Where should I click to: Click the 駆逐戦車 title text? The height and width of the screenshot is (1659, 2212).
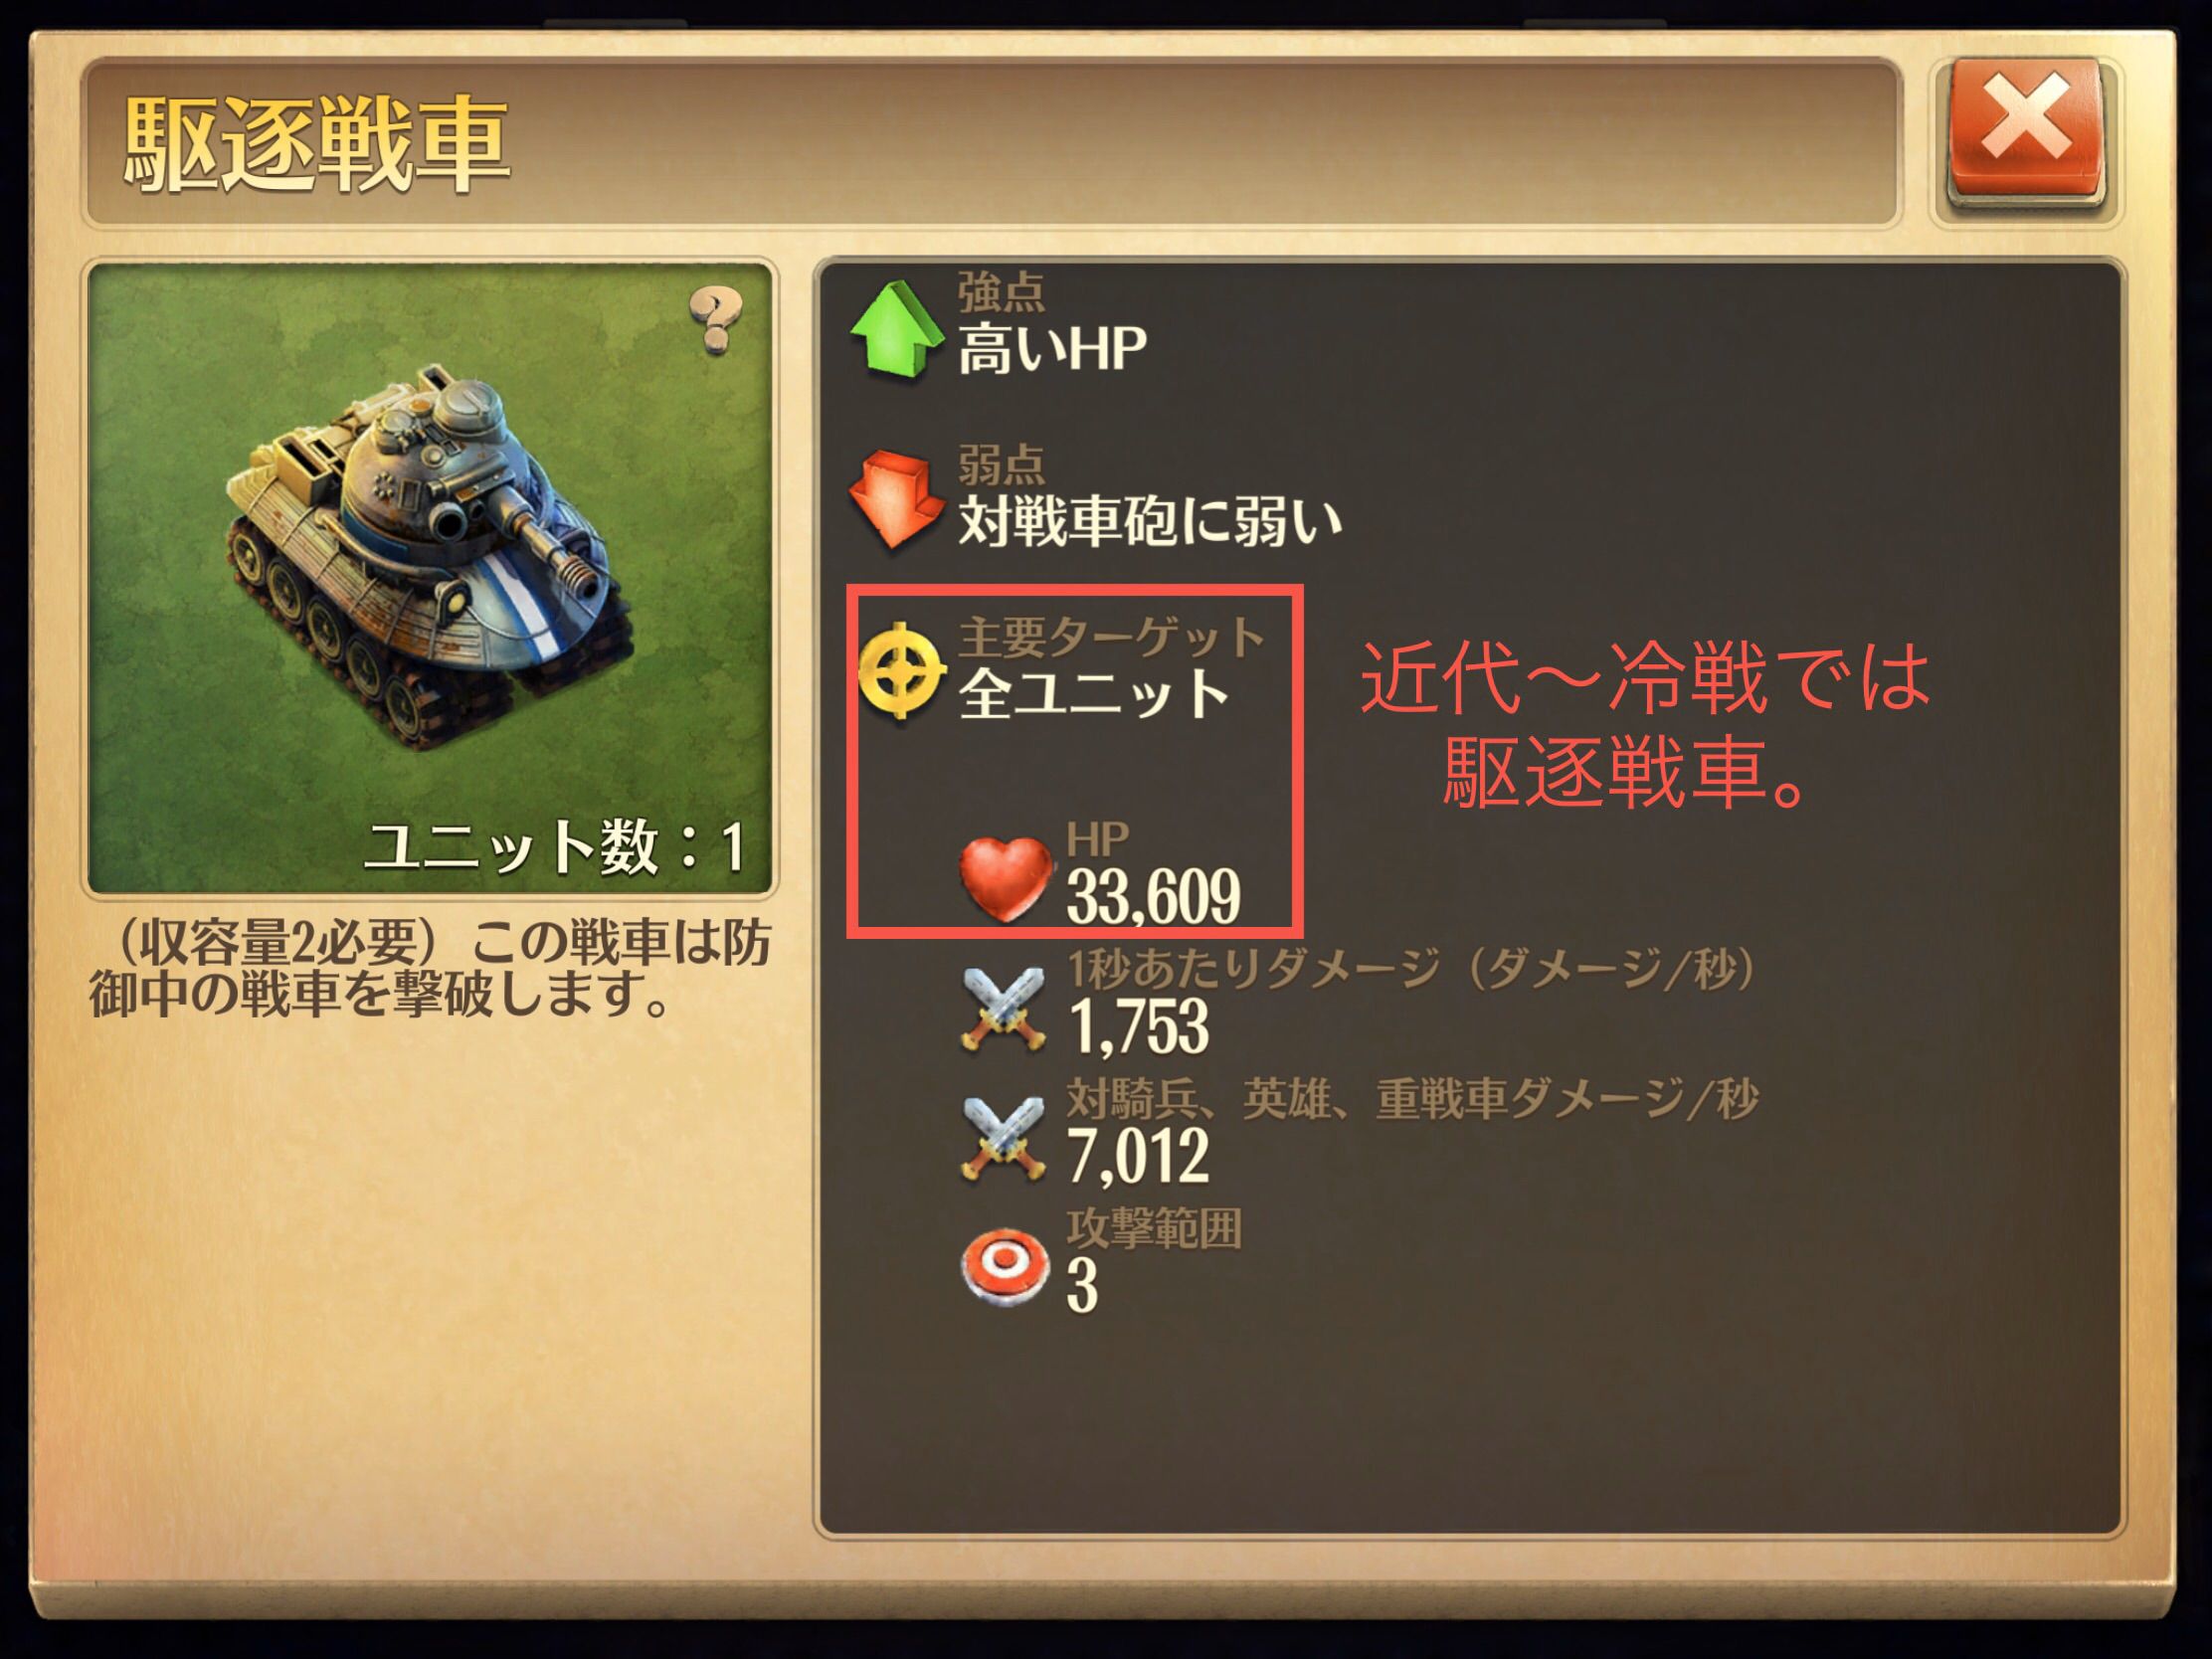[318, 144]
